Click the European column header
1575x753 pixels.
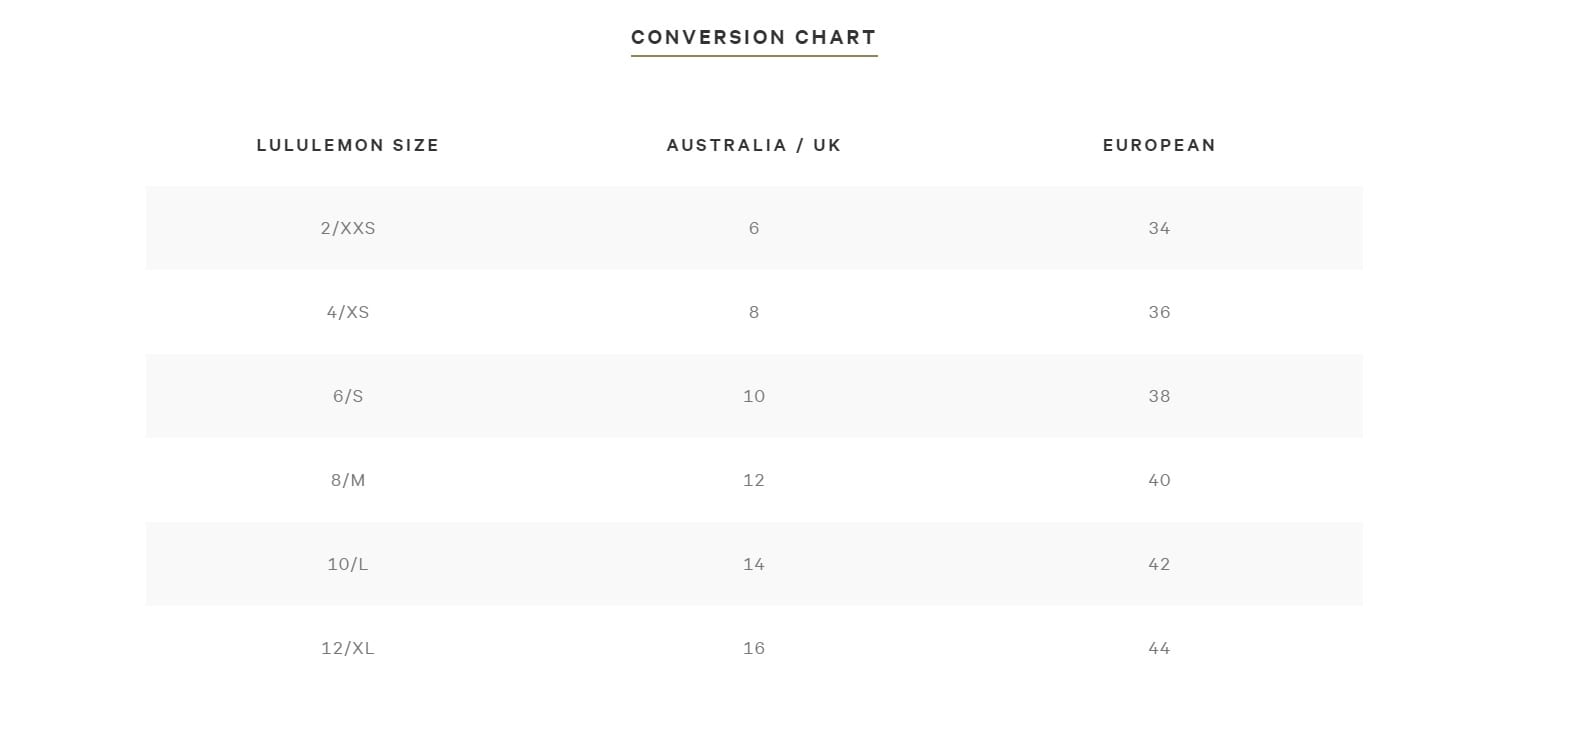tap(1159, 145)
